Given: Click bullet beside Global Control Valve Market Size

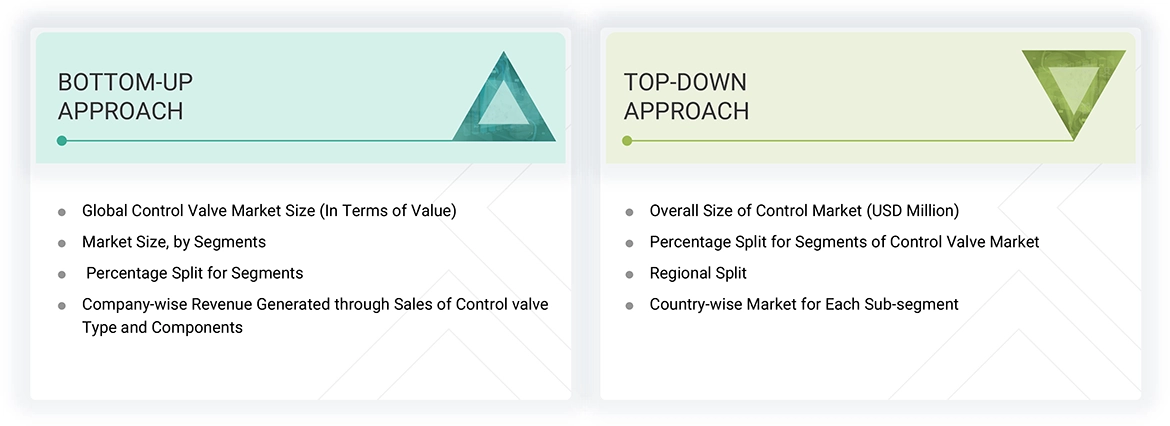Looking at the screenshot, I should pos(62,212).
